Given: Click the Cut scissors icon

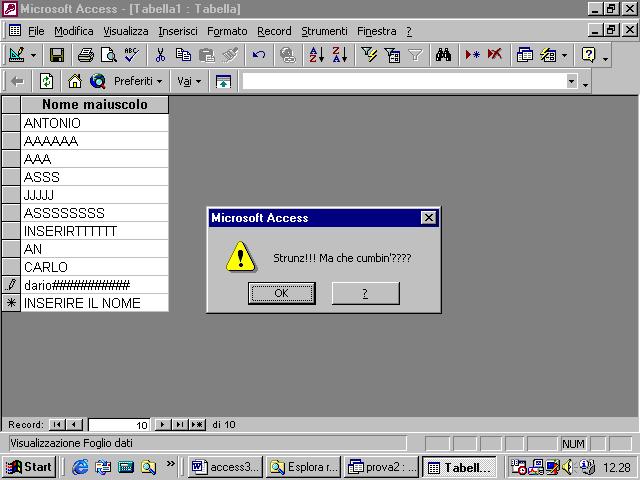Looking at the screenshot, I should pos(160,55).
